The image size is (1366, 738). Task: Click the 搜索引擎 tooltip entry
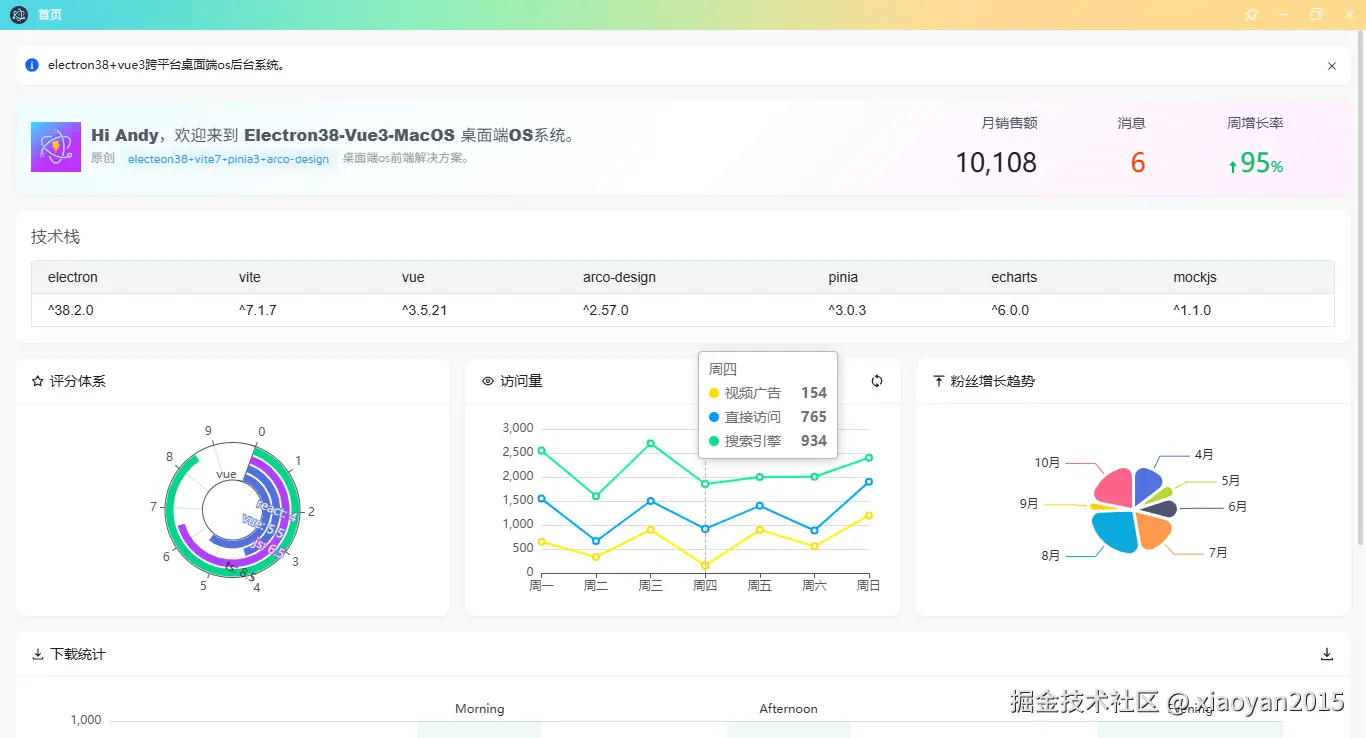(768, 441)
